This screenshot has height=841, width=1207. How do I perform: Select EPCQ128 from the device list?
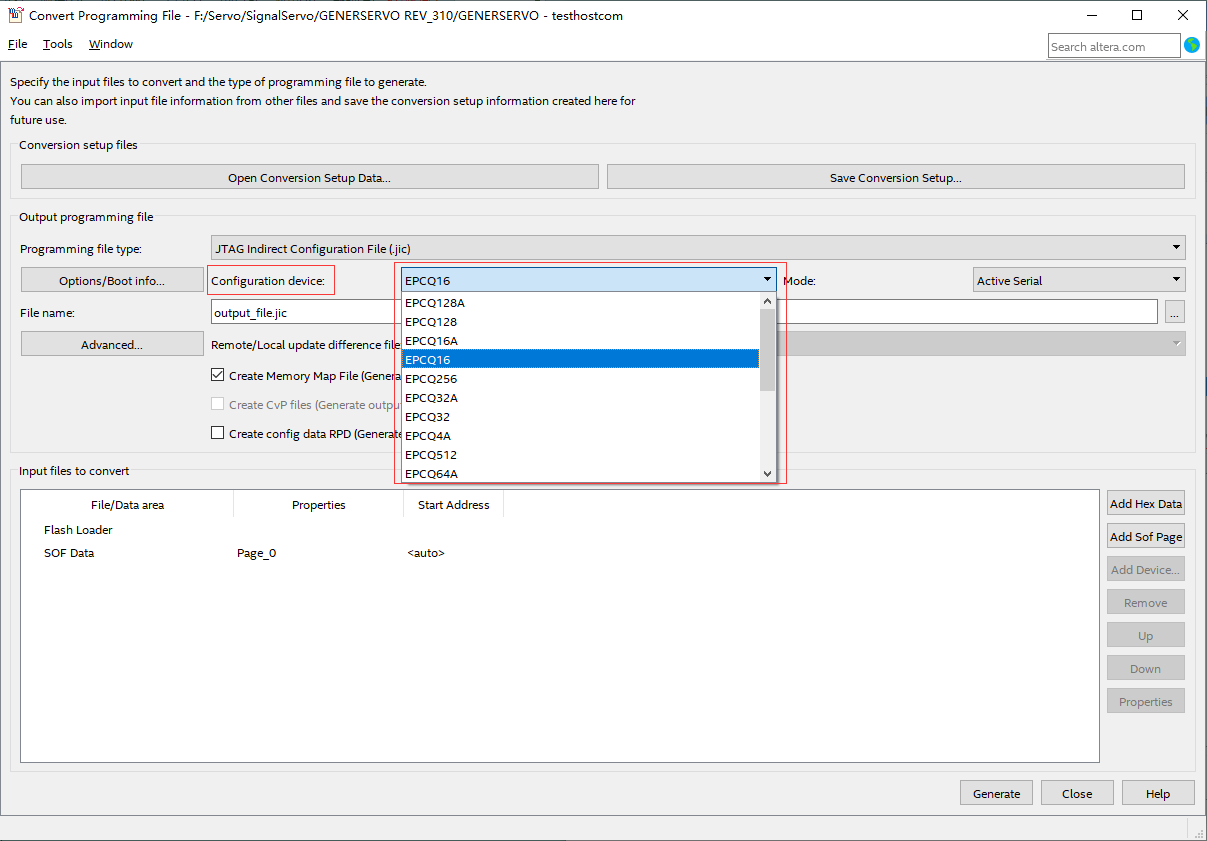(580, 321)
